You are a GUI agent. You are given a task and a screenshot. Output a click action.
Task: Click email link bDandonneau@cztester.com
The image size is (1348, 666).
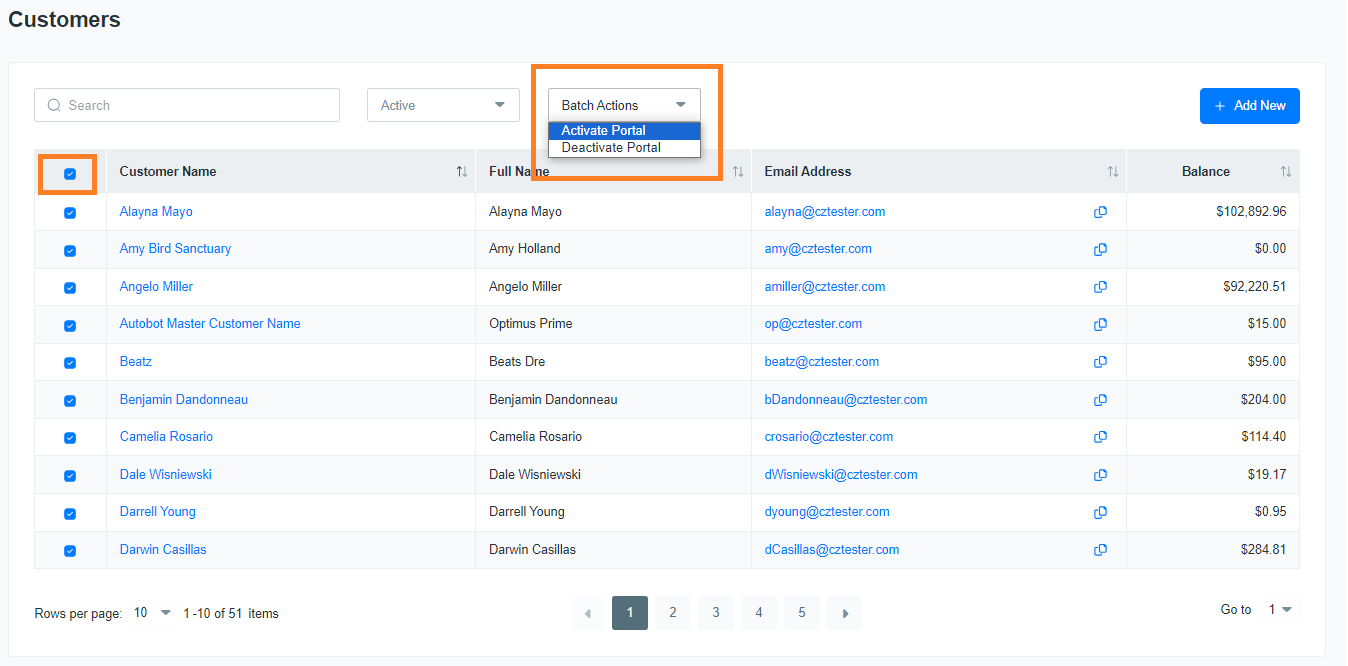tap(846, 400)
